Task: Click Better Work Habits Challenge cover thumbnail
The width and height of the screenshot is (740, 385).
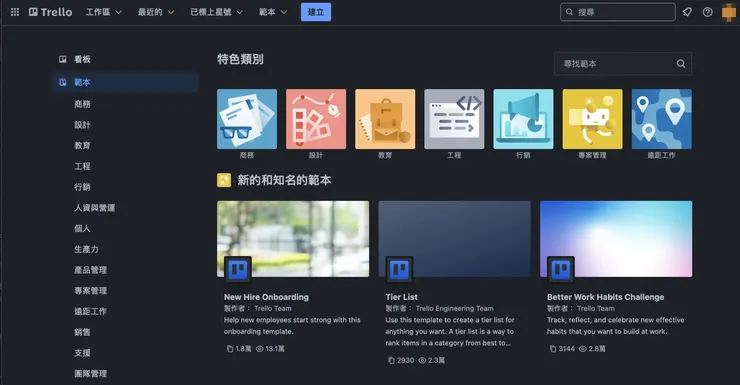Action: [x=616, y=239]
